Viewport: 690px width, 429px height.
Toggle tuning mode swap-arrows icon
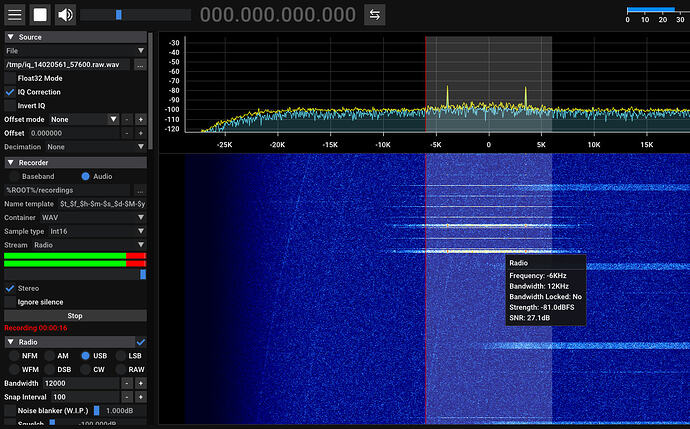[374, 15]
